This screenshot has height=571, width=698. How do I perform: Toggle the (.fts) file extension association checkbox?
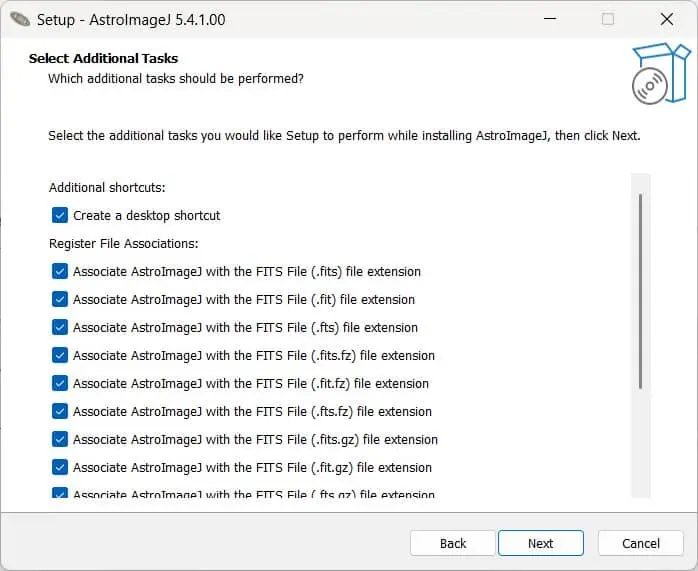[60, 328]
